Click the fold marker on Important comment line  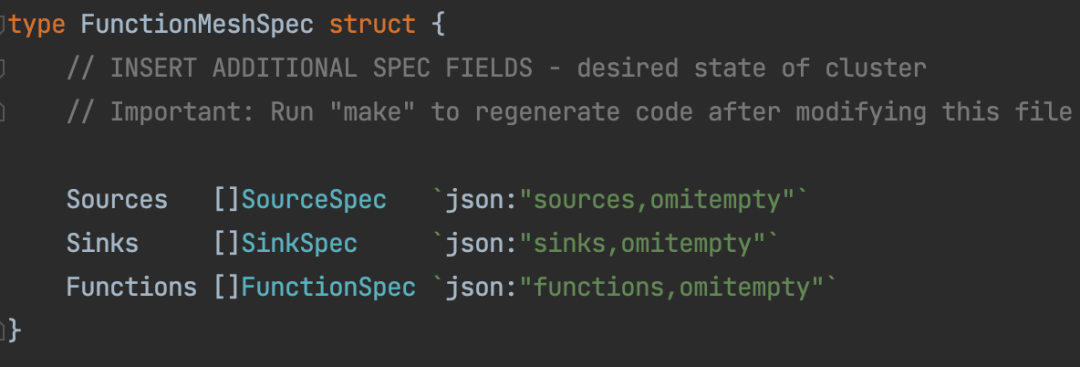point(3,112)
